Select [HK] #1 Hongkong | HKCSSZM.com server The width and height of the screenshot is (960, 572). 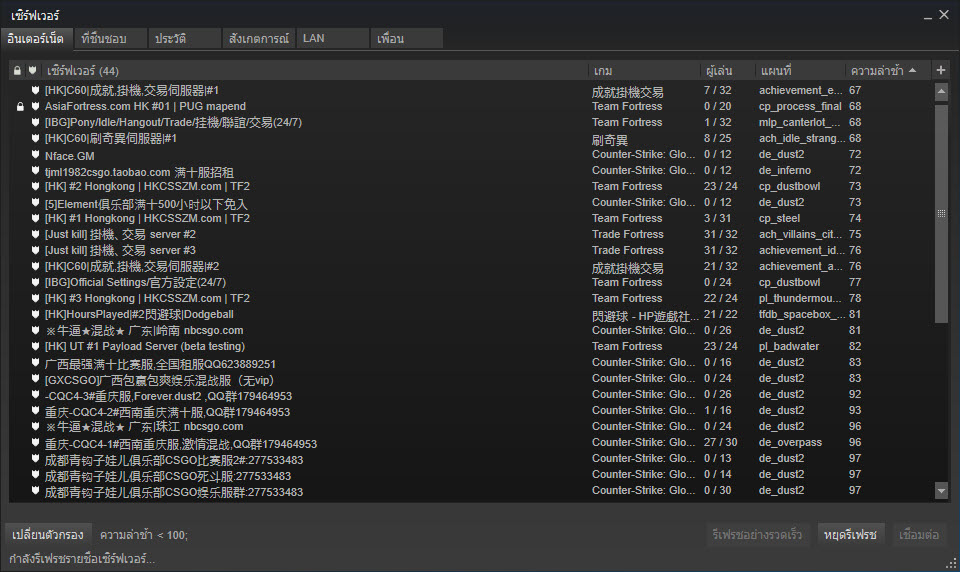coord(470,219)
